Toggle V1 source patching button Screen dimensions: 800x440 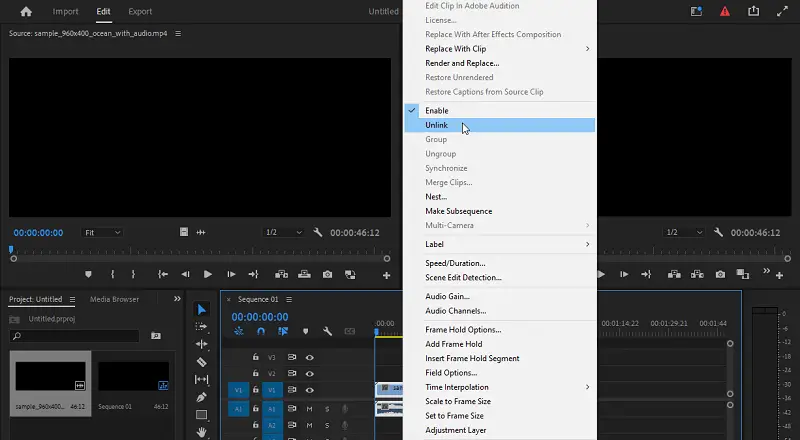(238, 390)
